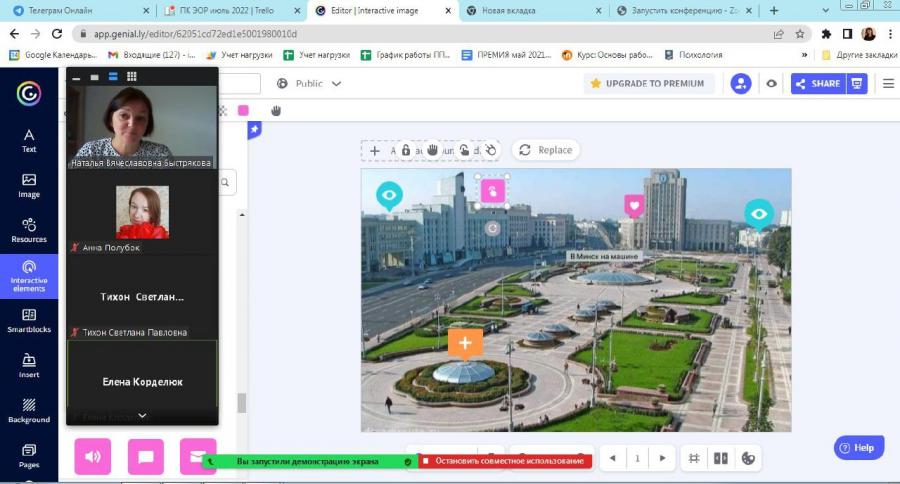Go to the next page arrow

[x=662, y=458]
